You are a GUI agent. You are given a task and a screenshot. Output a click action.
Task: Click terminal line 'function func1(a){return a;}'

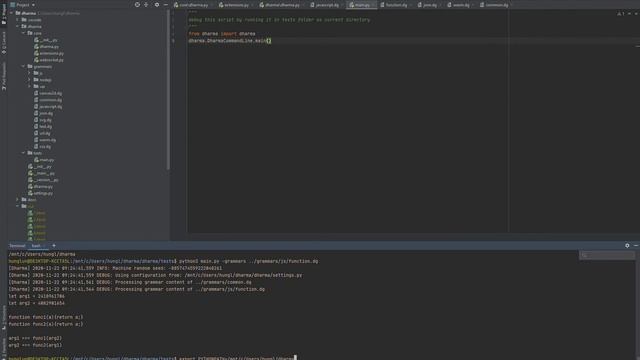point(46,317)
